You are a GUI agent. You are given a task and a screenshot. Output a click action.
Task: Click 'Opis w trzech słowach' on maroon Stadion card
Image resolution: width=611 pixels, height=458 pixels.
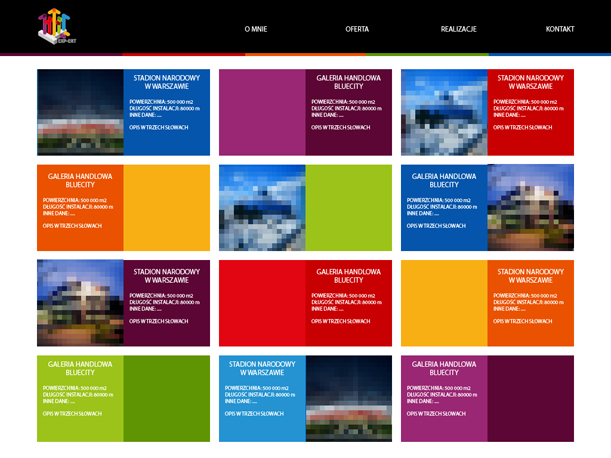[159, 321]
